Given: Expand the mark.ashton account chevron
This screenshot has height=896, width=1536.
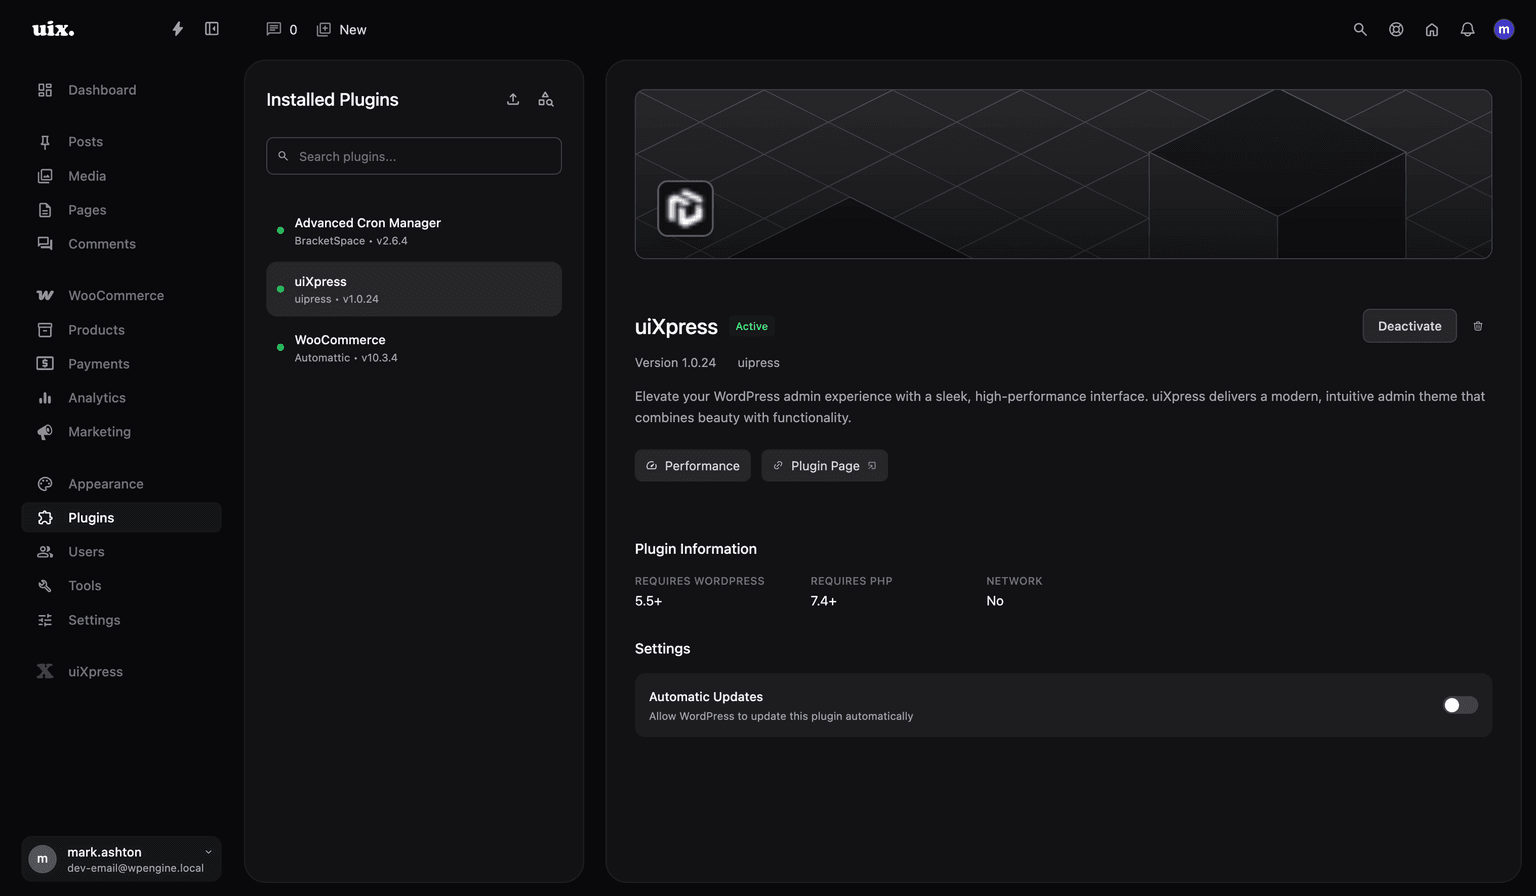Looking at the screenshot, I should [x=207, y=852].
